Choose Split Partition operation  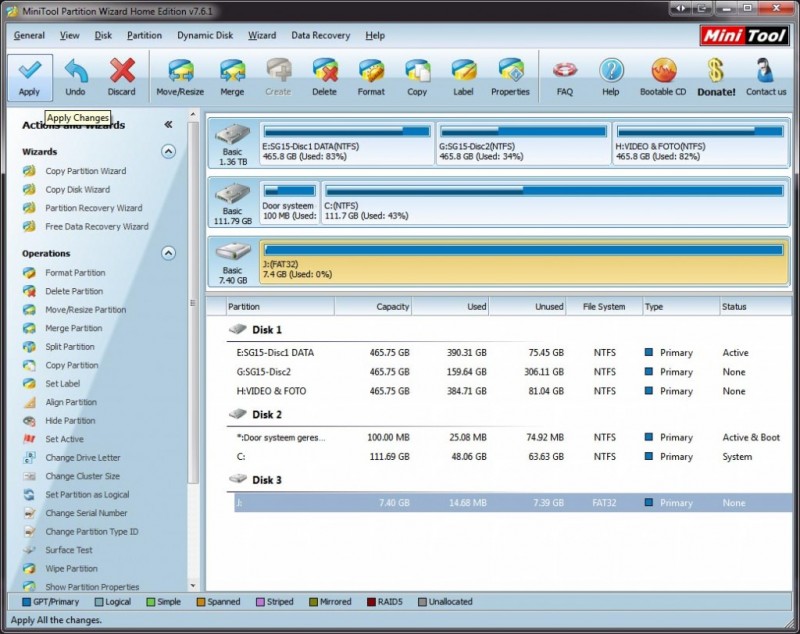tap(69, 347)
